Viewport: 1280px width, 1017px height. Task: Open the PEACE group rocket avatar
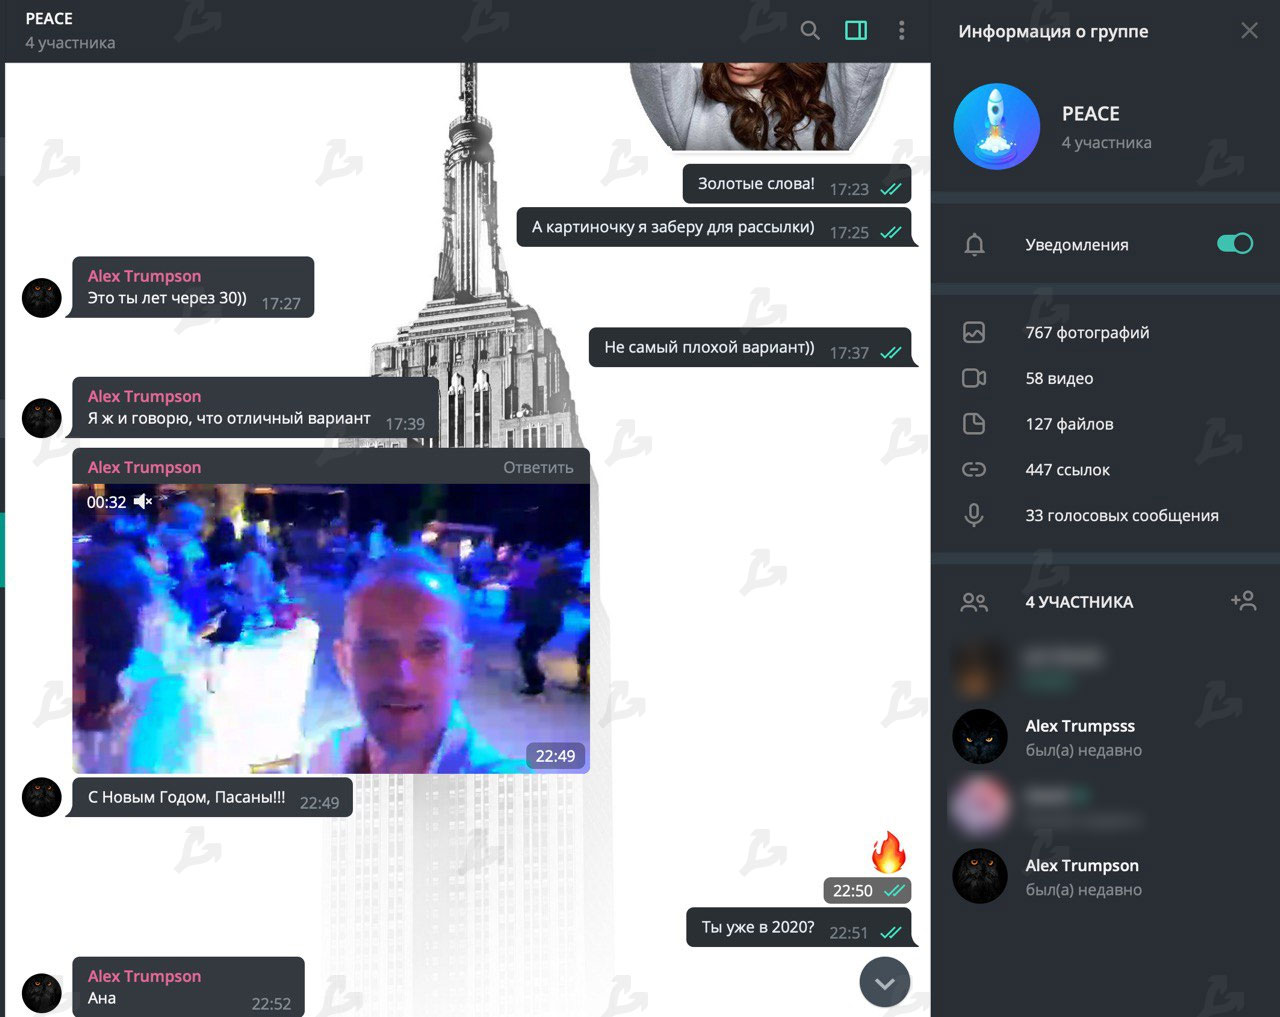[x=996, y=127]
